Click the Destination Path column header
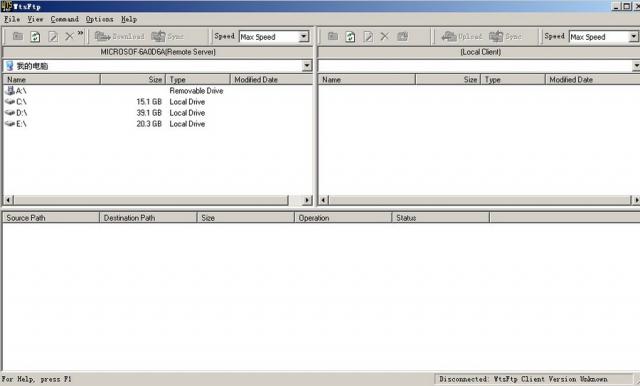Viewport: 640px width, 386px height. (148, 218)
